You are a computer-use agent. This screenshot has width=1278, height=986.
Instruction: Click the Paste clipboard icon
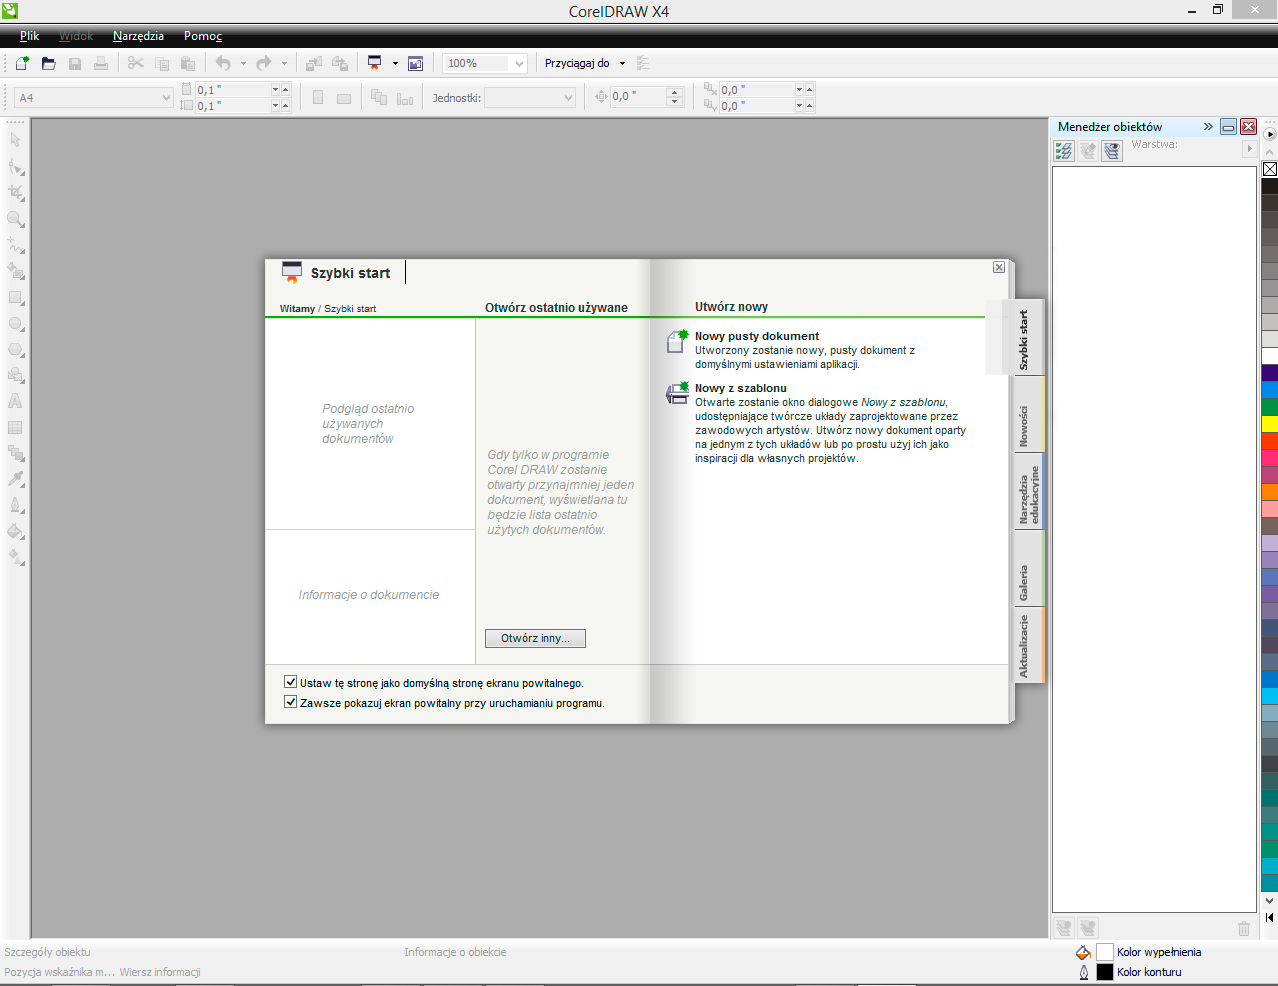188,63
